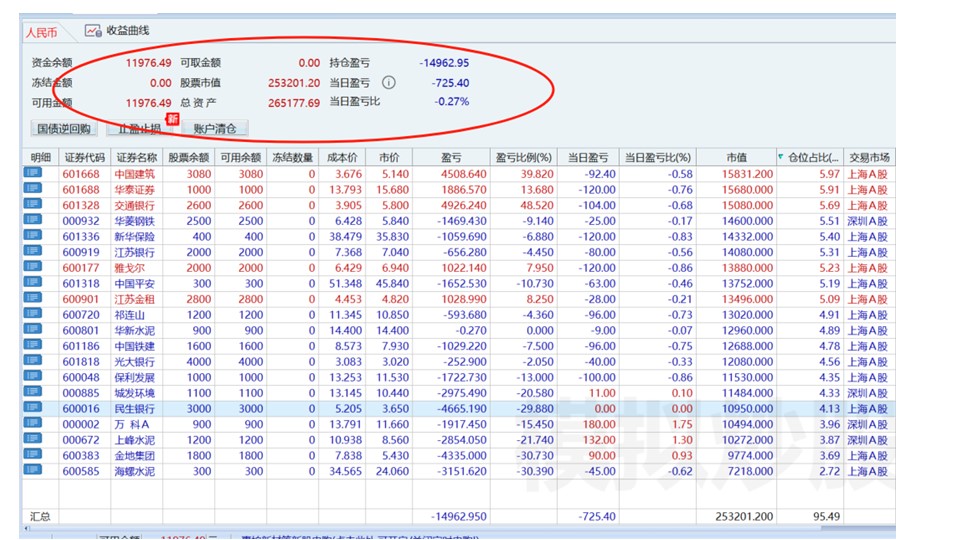The height and width of the screenshot is (540, 960).
Task: Select stock name 万 科A
Action: tap(132, 424)
